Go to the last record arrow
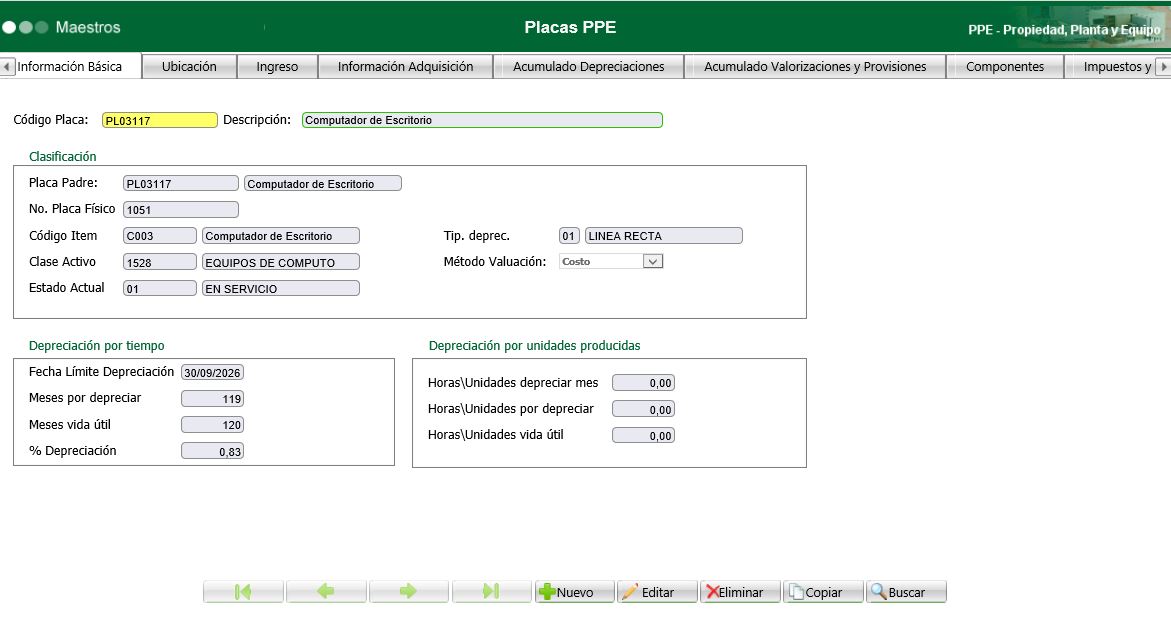 [491, 592]
